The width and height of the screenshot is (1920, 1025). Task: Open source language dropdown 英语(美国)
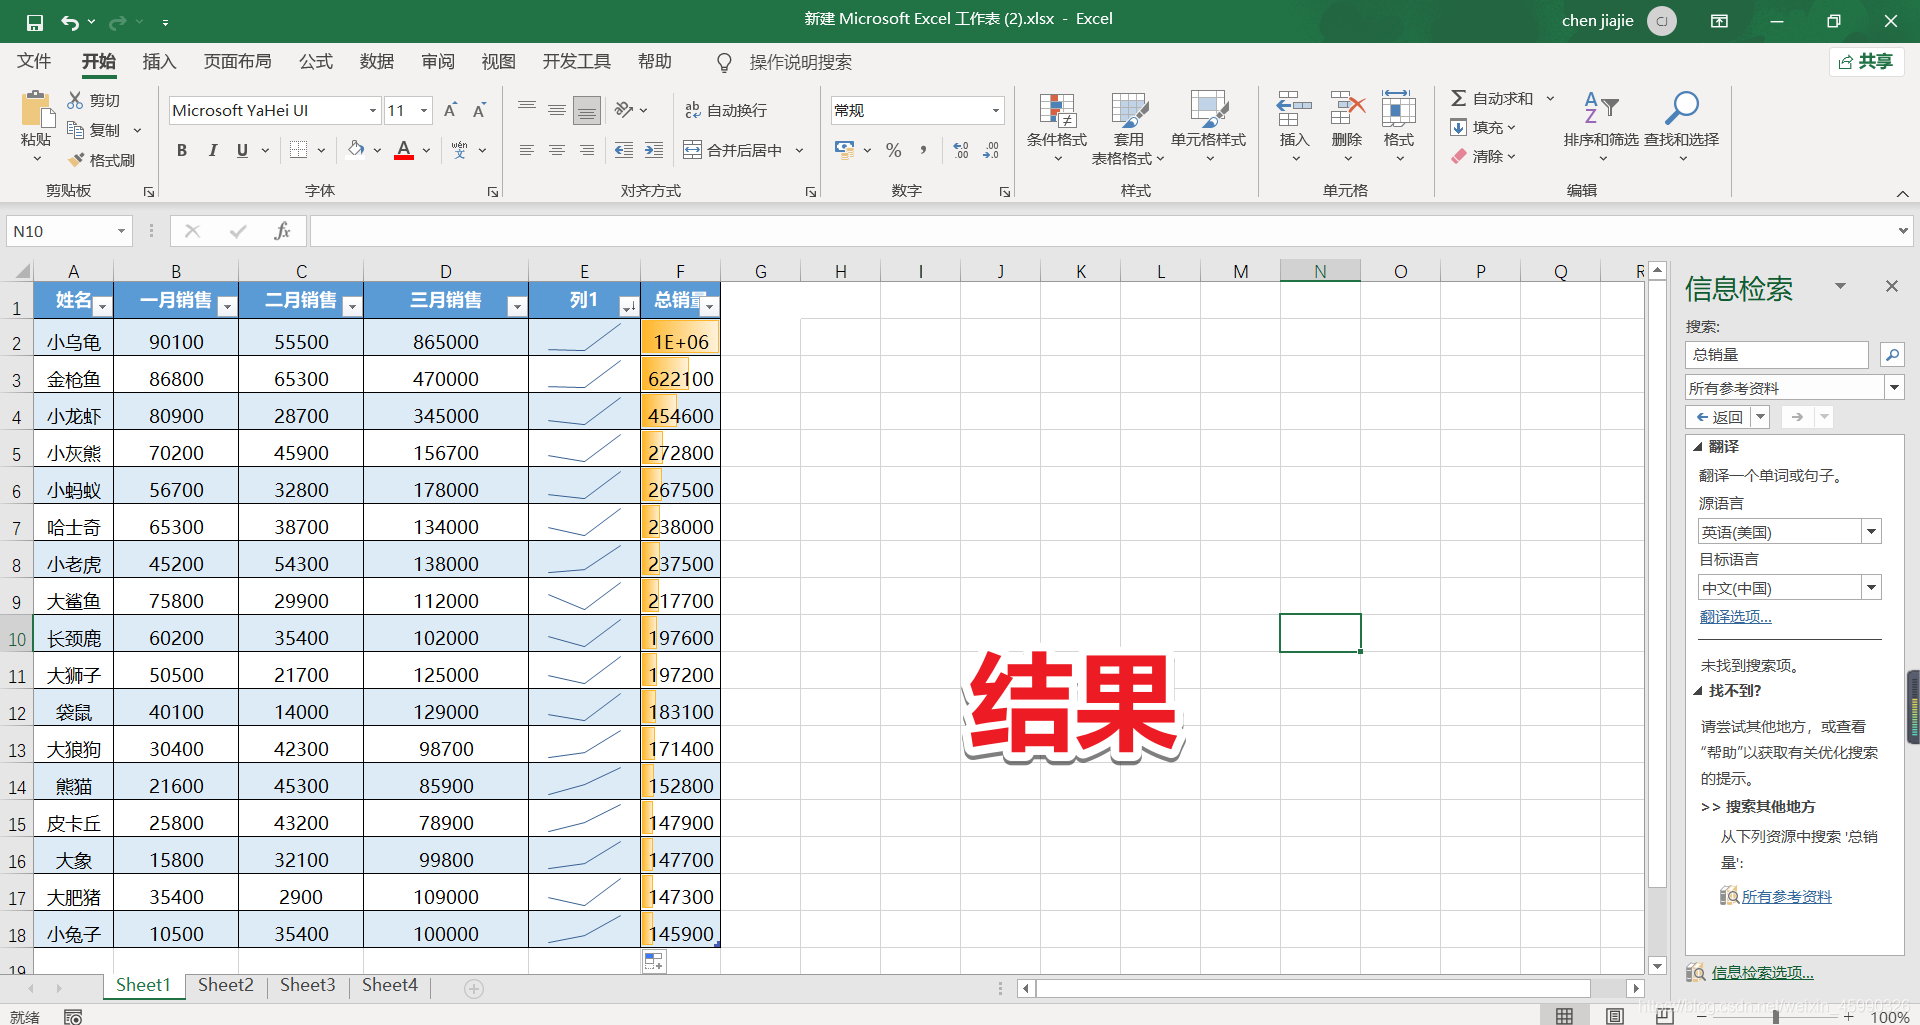pos(1871,532)
